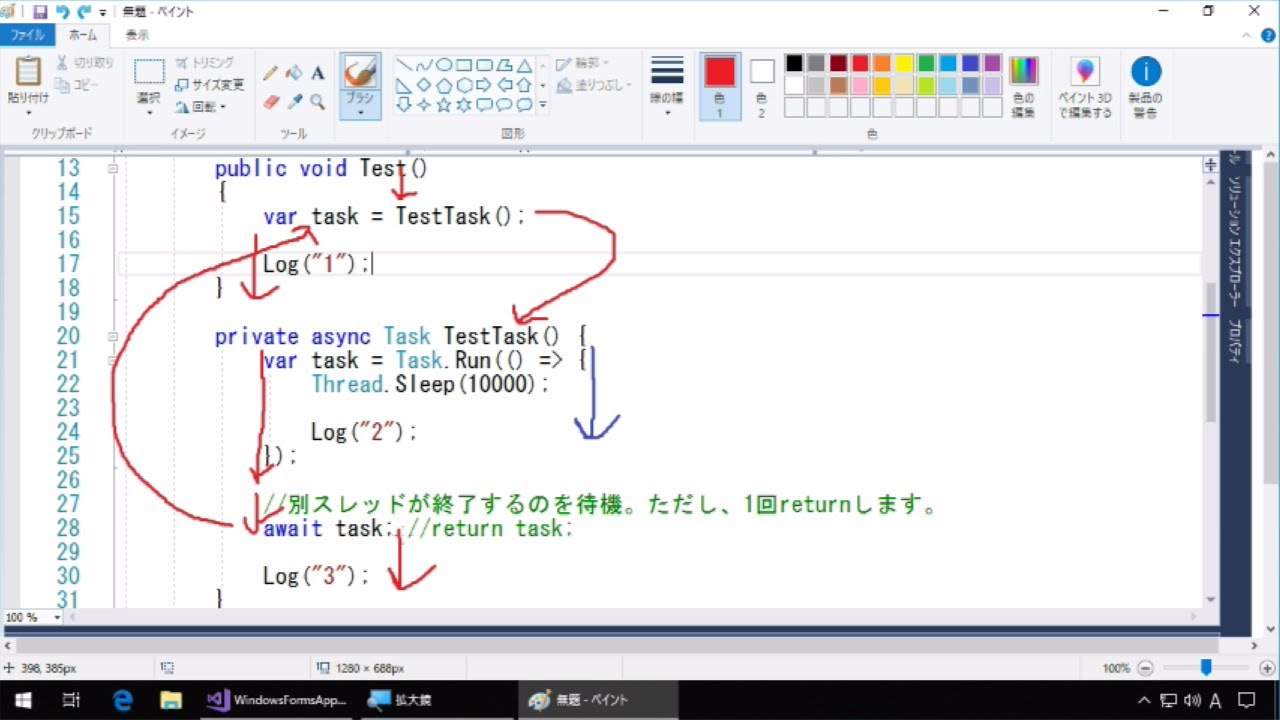
Task: Select the Eraser tool
Action: [270, 102]
